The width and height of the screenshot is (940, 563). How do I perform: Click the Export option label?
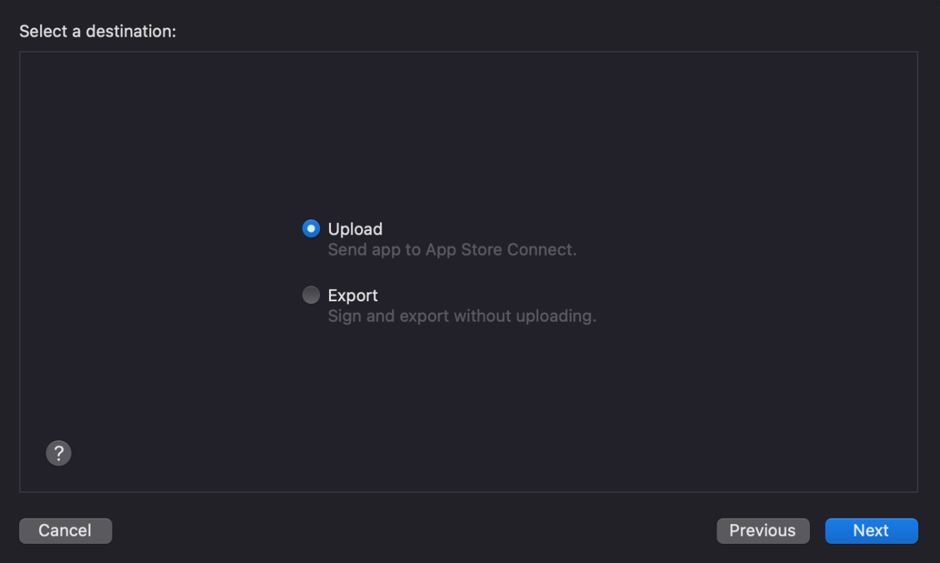(353, 296)
